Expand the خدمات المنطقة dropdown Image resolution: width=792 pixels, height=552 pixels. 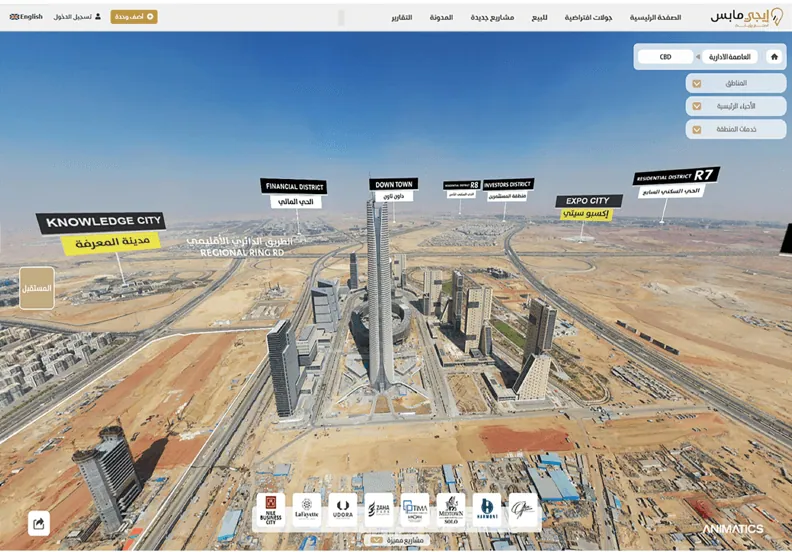(x=735, y=129)
